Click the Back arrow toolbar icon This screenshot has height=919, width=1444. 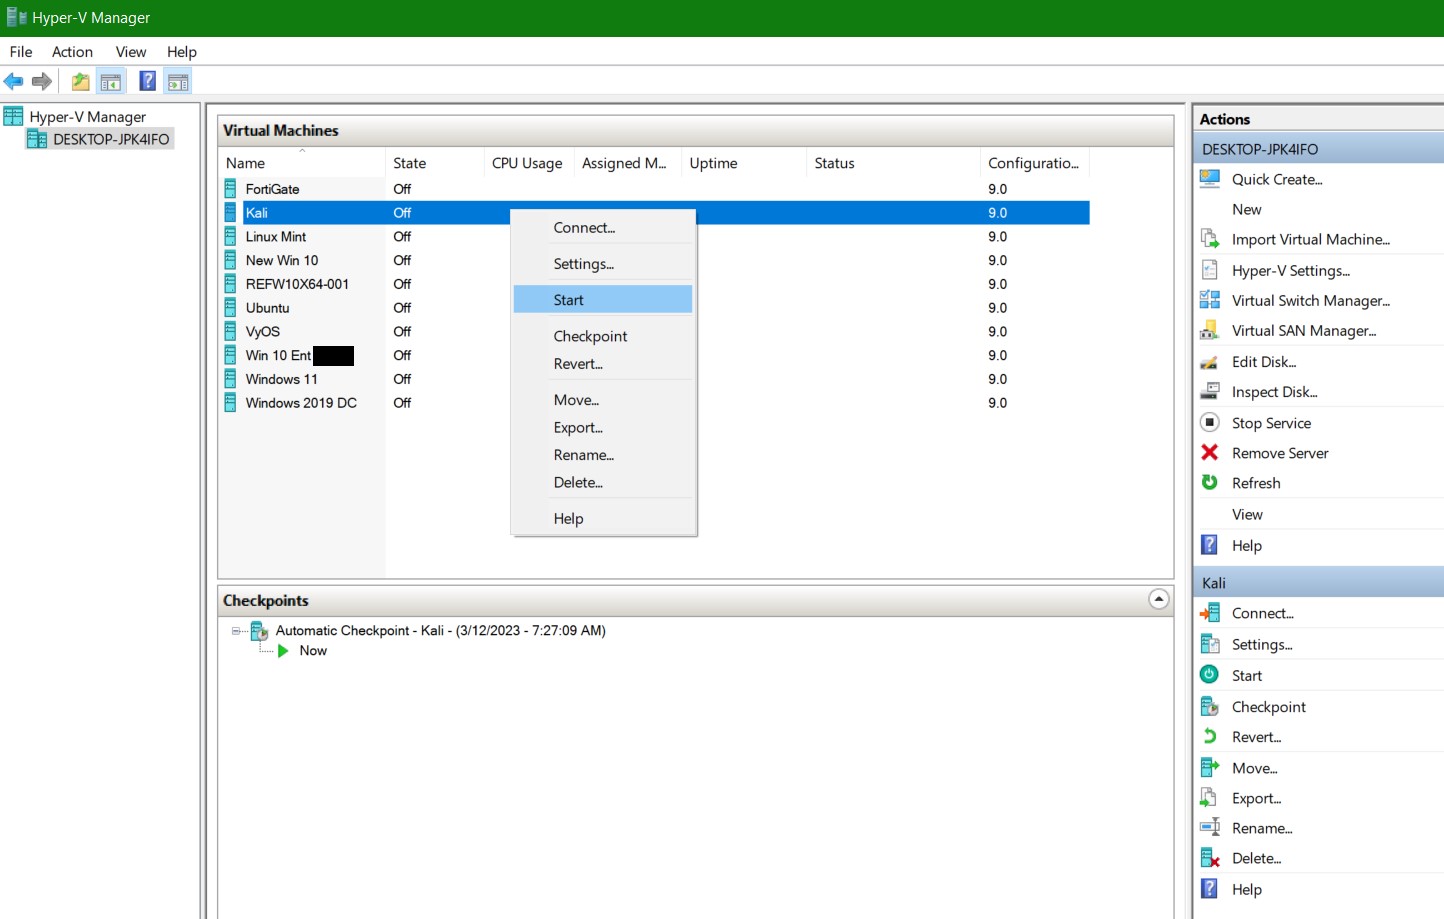[x=13, y=82]
